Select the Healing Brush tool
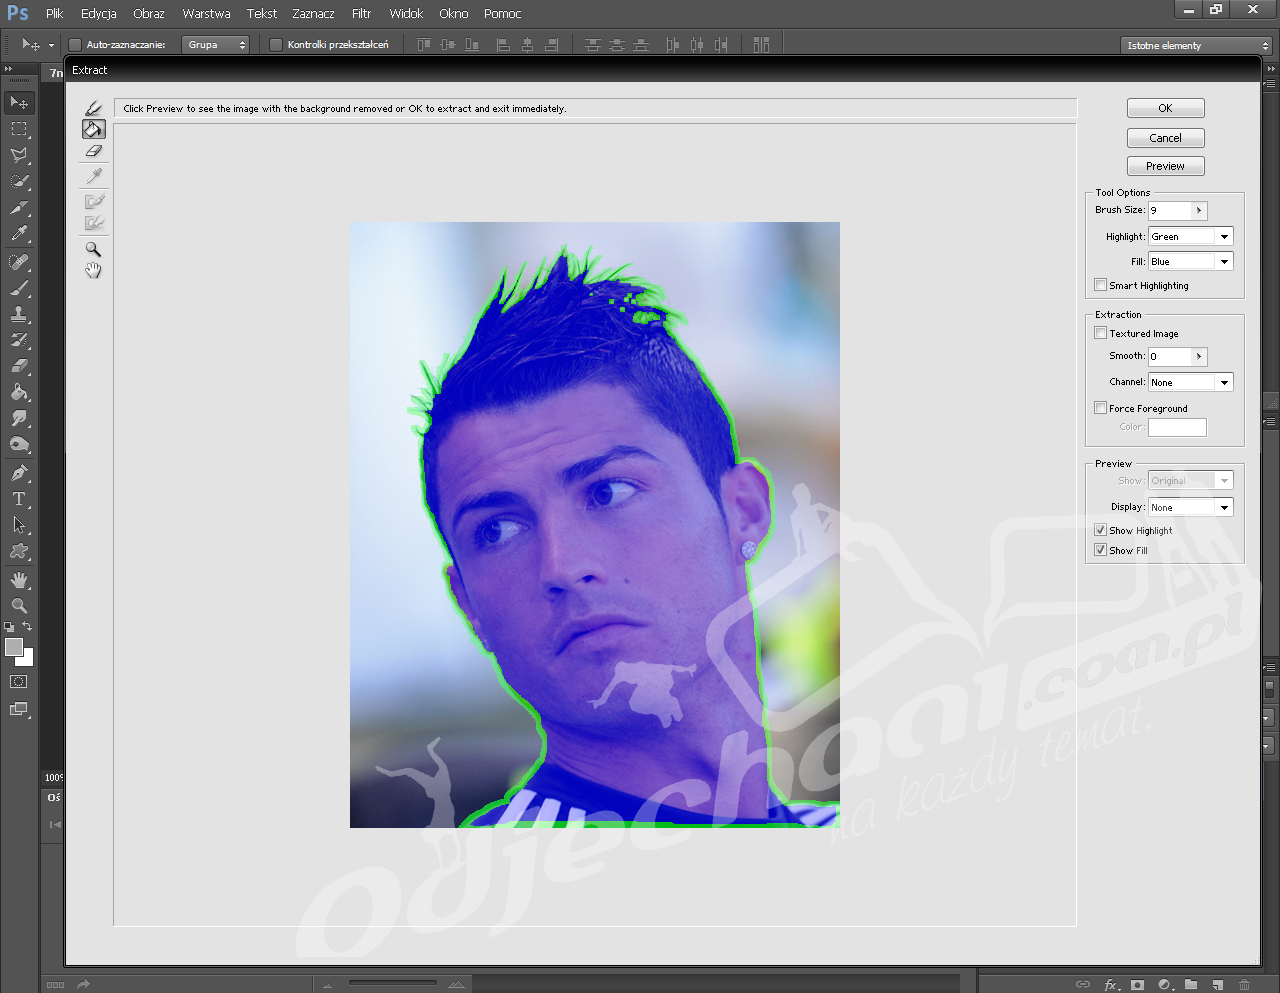 pyautogui.click(x=19, y=262)
